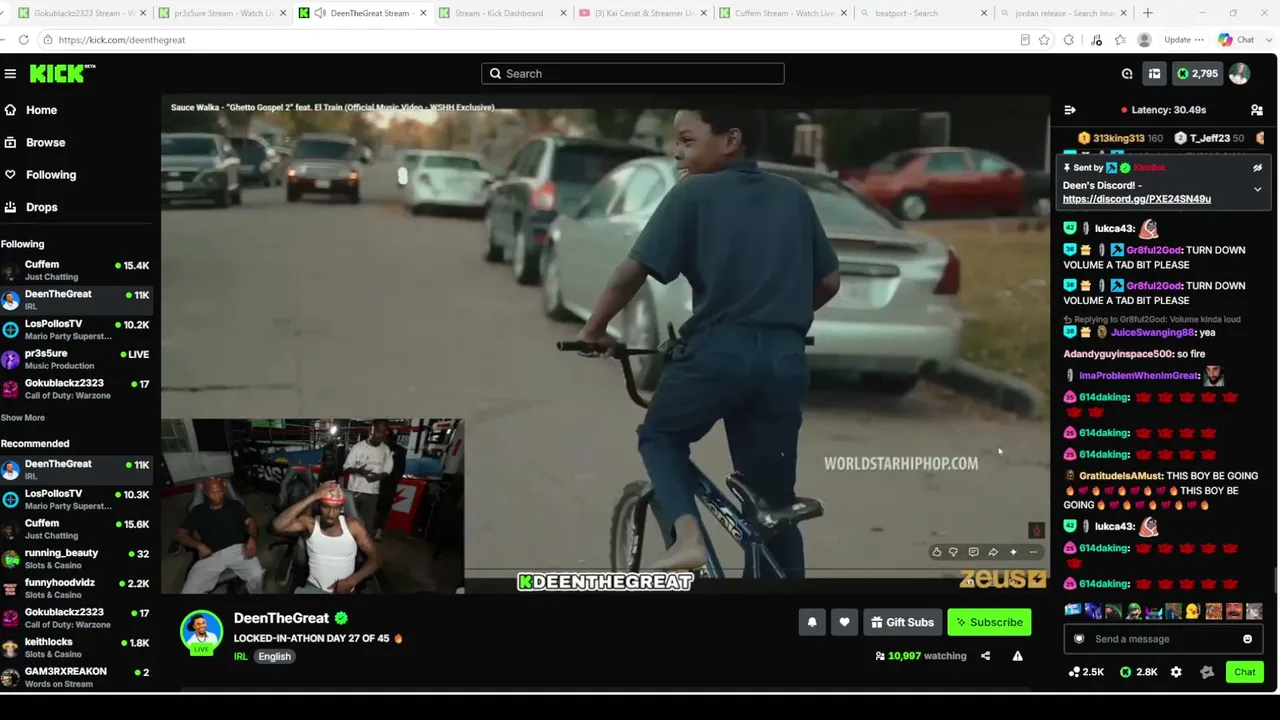
Task: Select the English language tag
Action: pos(274,656)
